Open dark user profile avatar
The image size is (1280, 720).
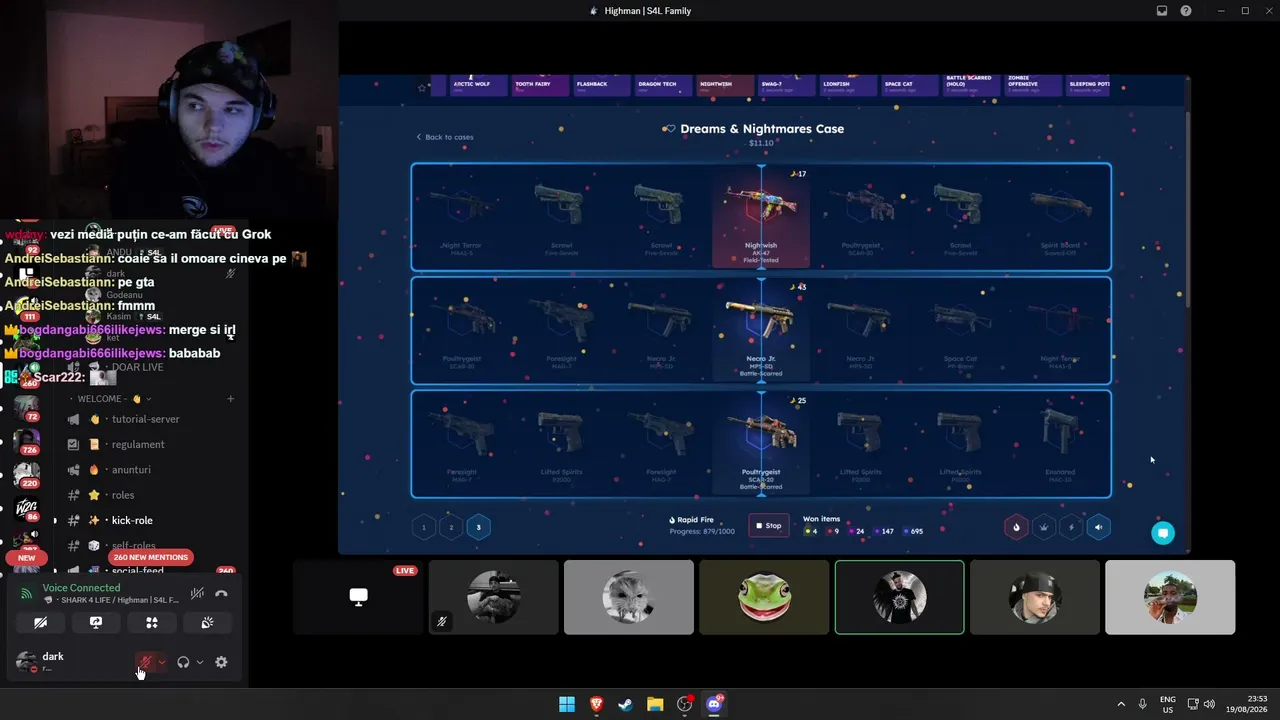[x=26, y=662]
